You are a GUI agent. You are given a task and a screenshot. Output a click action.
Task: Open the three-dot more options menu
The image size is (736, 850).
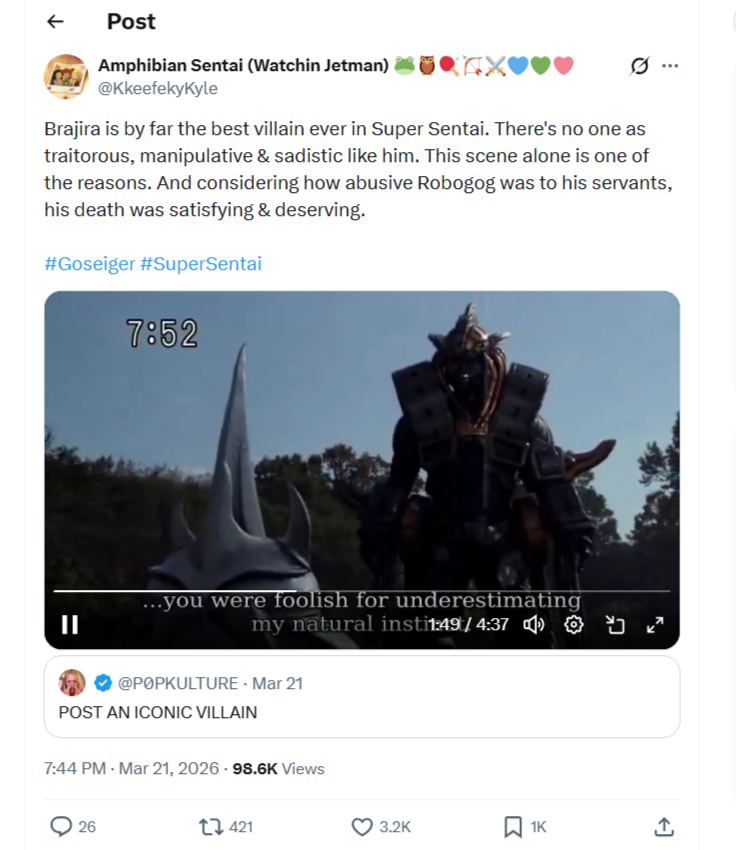[670, 66]
